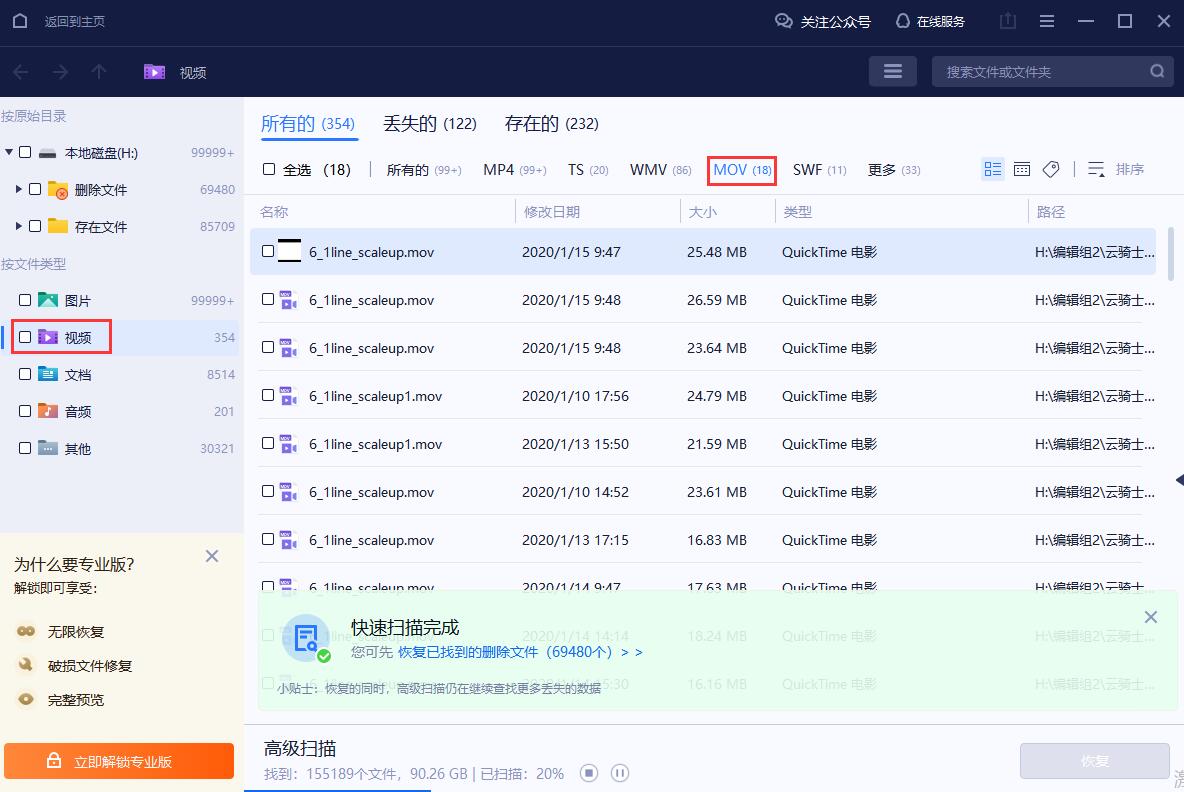The image size is (1184, 792).
Task: Open the tag filter icon
Action: tap(1051, 169)
